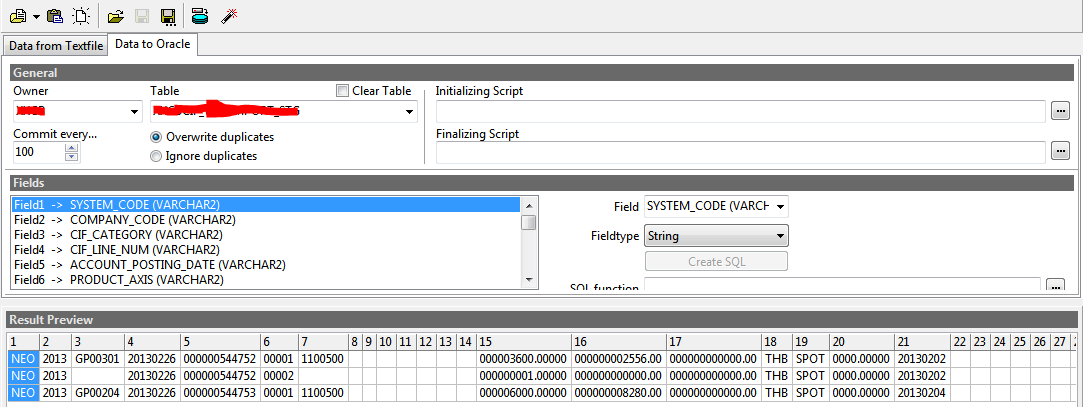
Task: Enable the Clear Table checkbox
Action: (x=343, y=91)
